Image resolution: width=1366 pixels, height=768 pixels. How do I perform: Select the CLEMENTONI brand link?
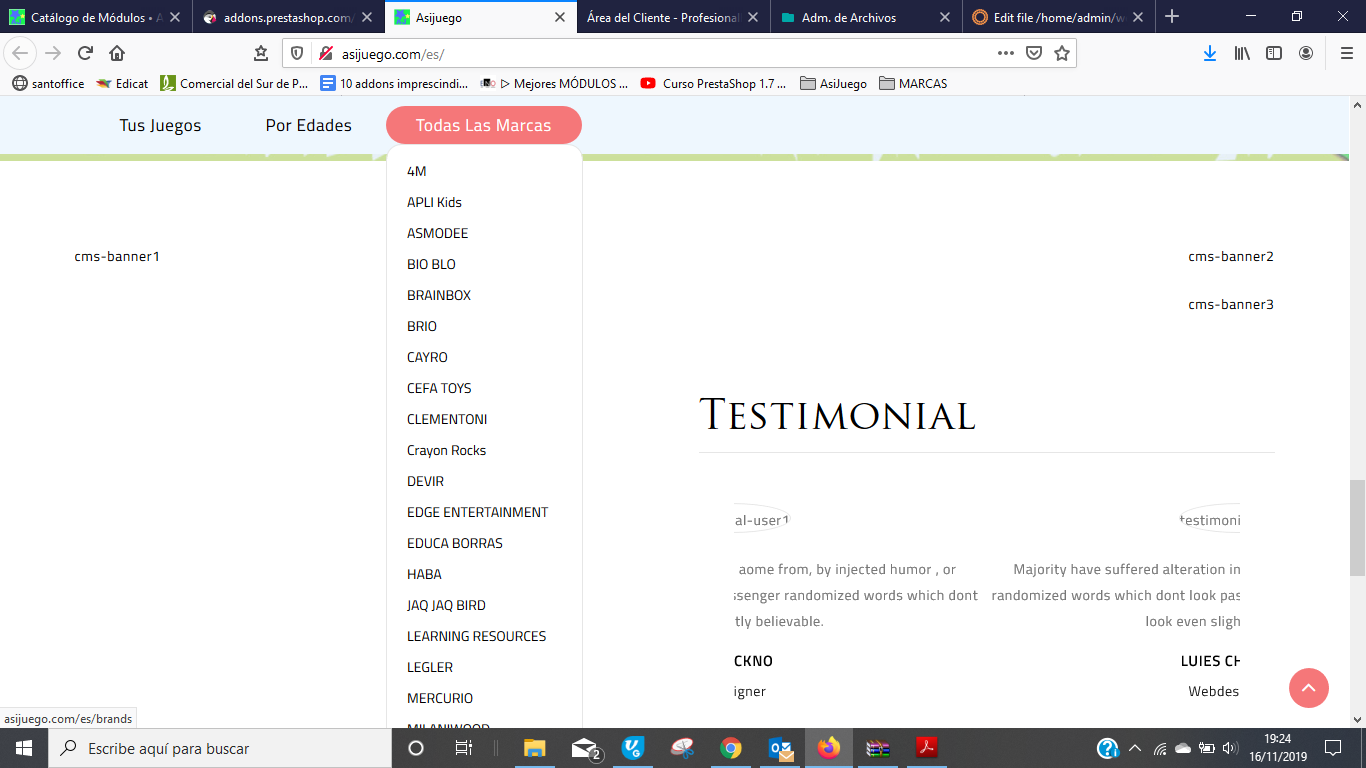[447, 419]
